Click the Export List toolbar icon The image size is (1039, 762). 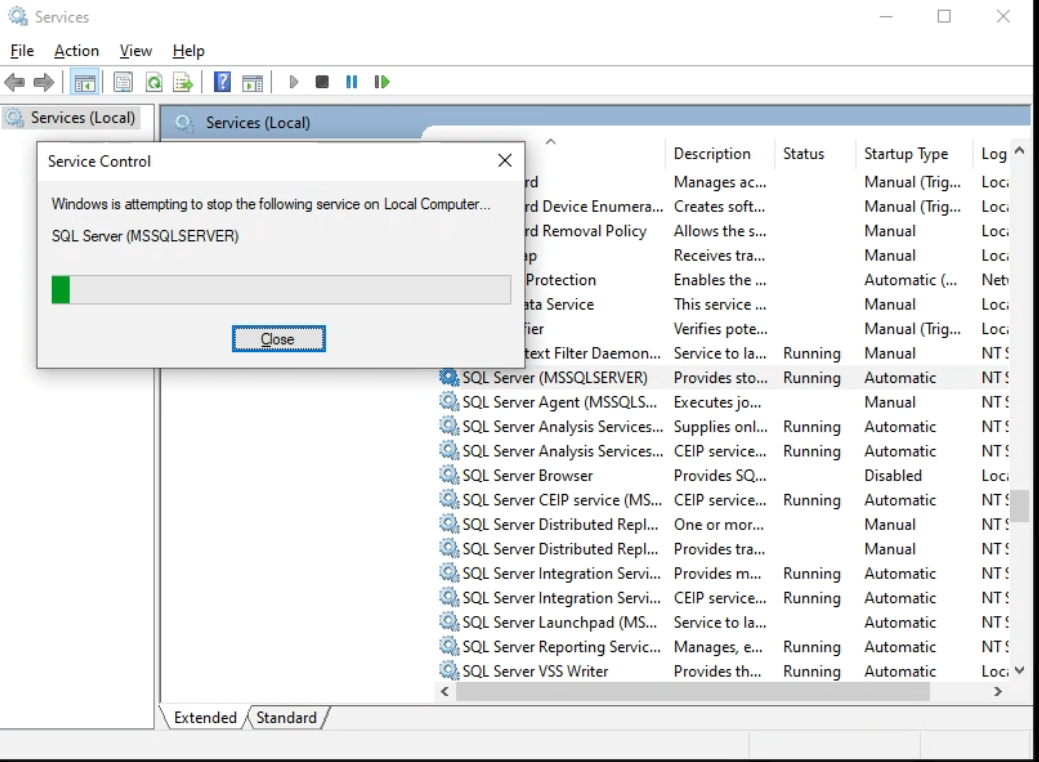click(183, 82)
